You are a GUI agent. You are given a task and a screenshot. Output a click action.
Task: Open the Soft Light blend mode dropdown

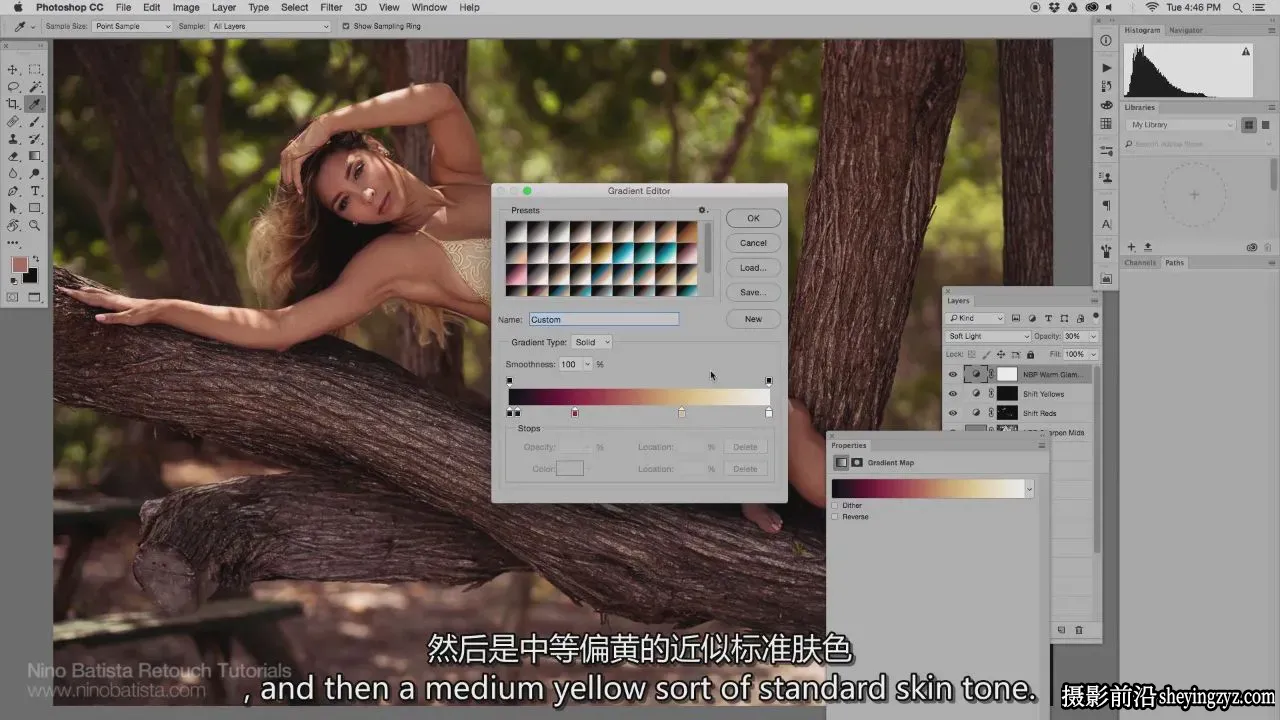(x=988, y=337)
